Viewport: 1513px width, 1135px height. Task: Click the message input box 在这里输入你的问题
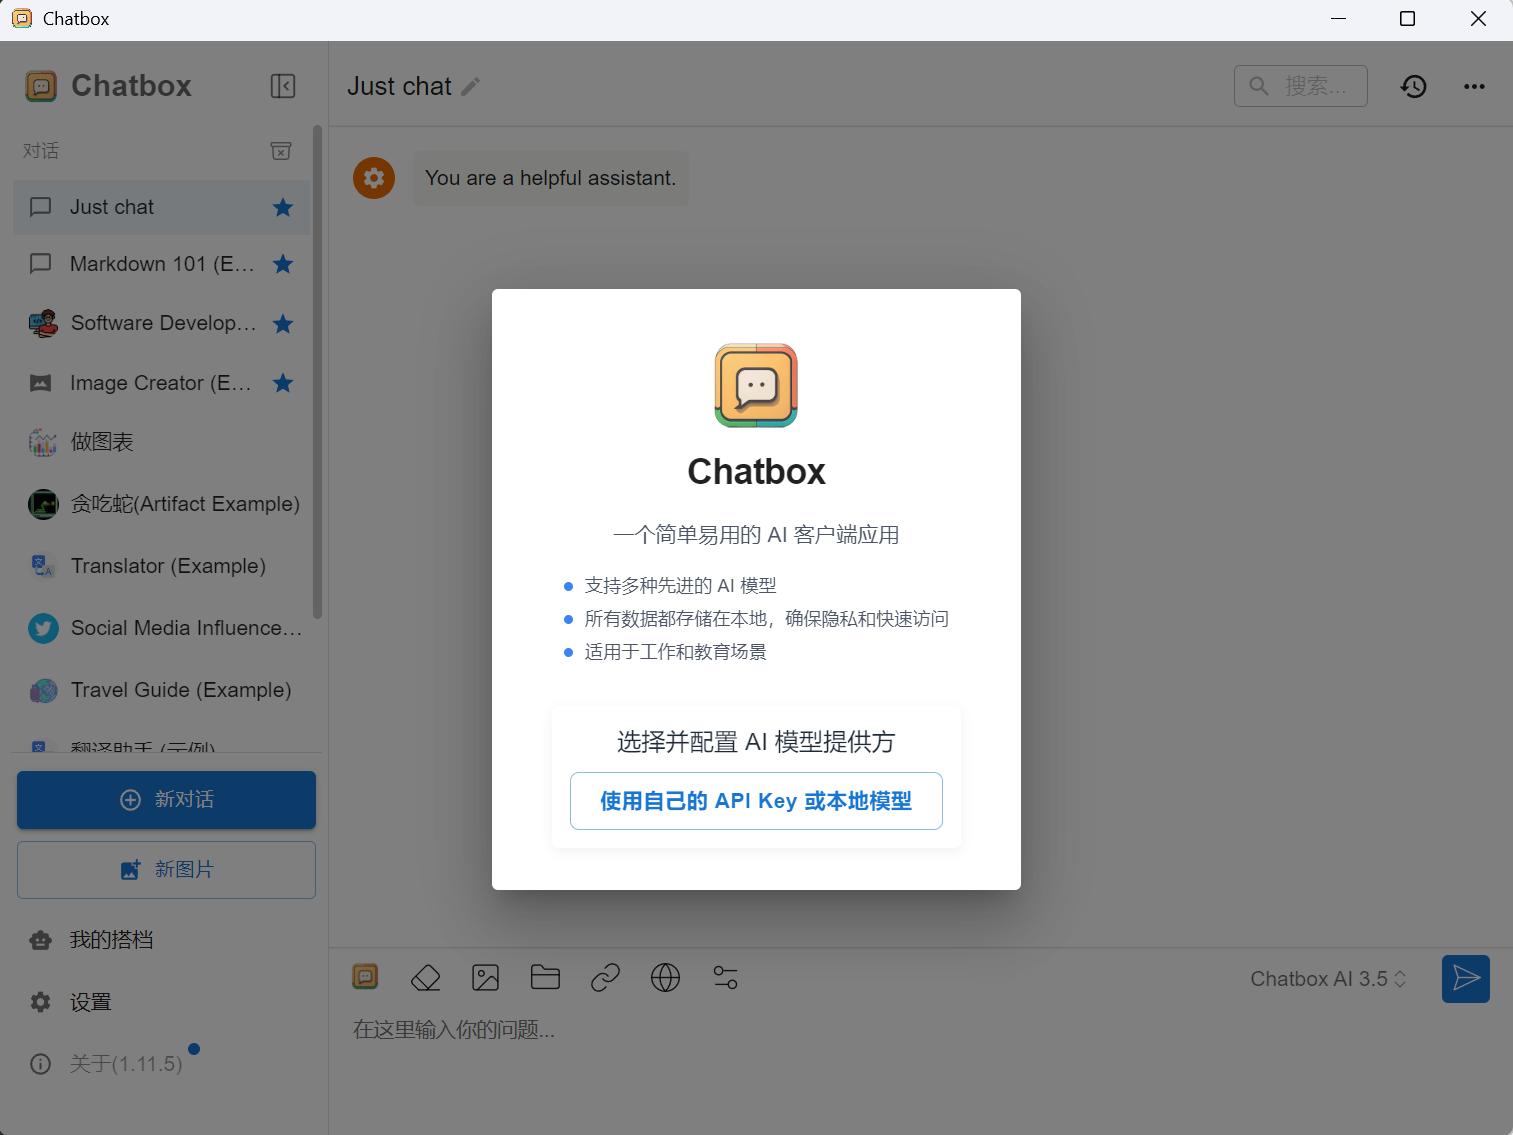920,1030
